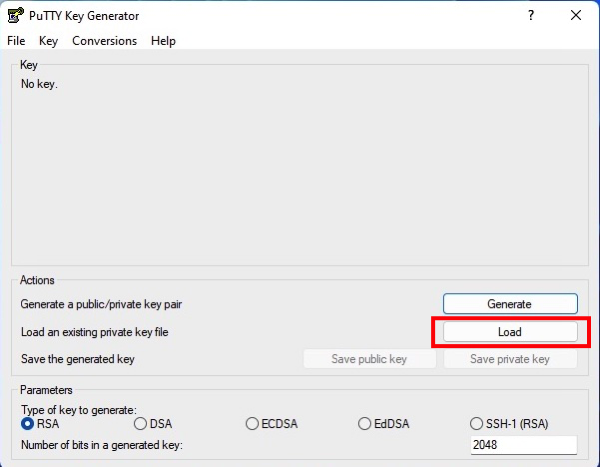Click the question mark help button
Viewport: 600px width, 467px height.
[531, 16]
